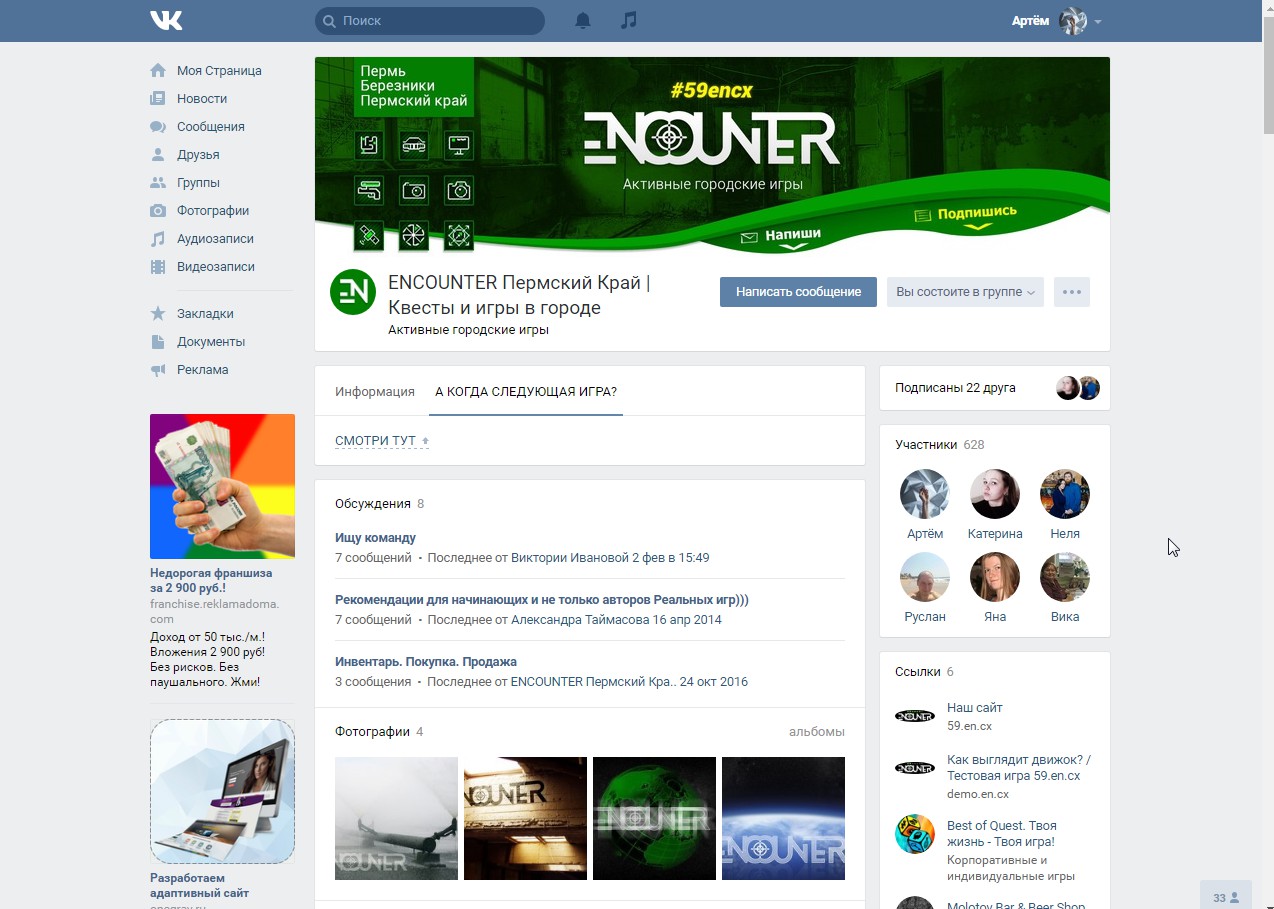Click the Документы file icon in sidebar
1274x909 pixels.
pos(158,342)
